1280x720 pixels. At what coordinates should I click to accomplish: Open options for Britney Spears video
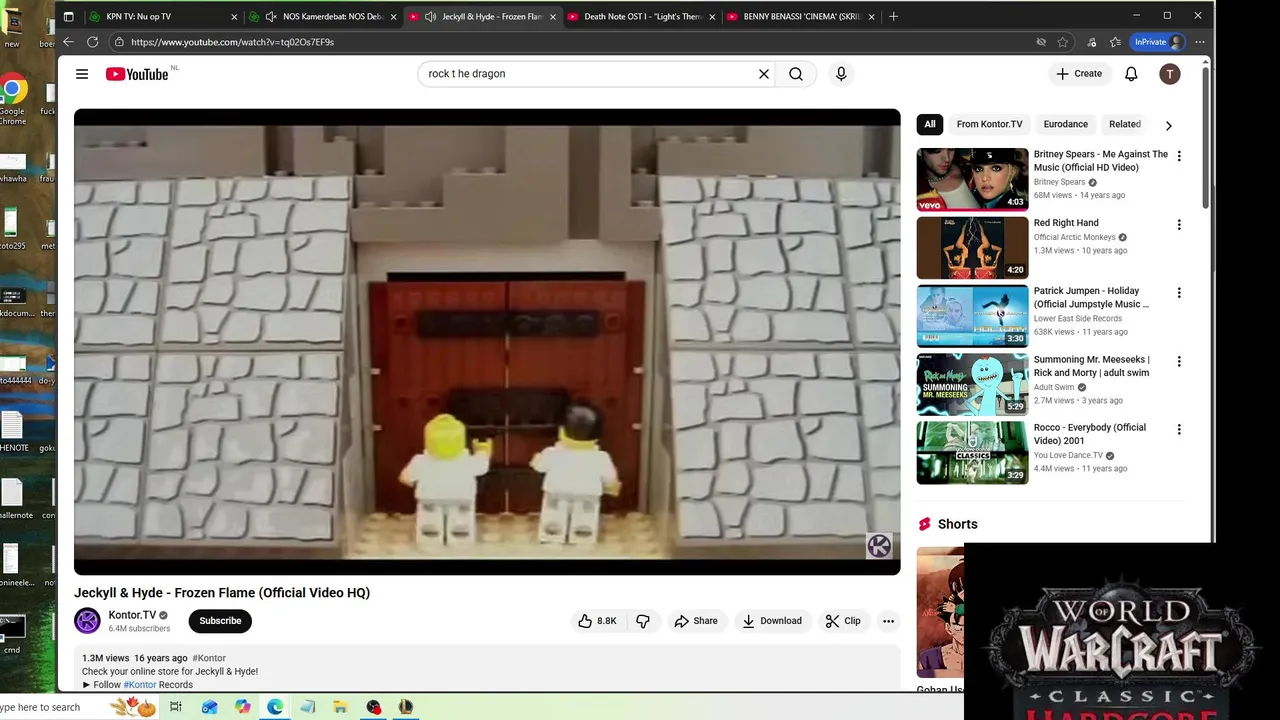(1179, 156)
